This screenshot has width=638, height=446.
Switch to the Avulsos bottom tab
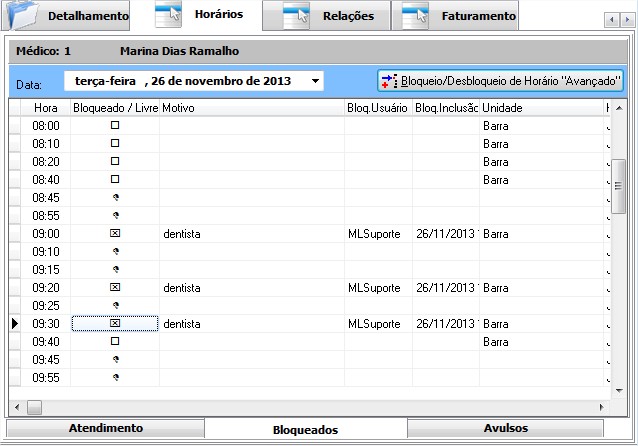(x=505, y=428)
